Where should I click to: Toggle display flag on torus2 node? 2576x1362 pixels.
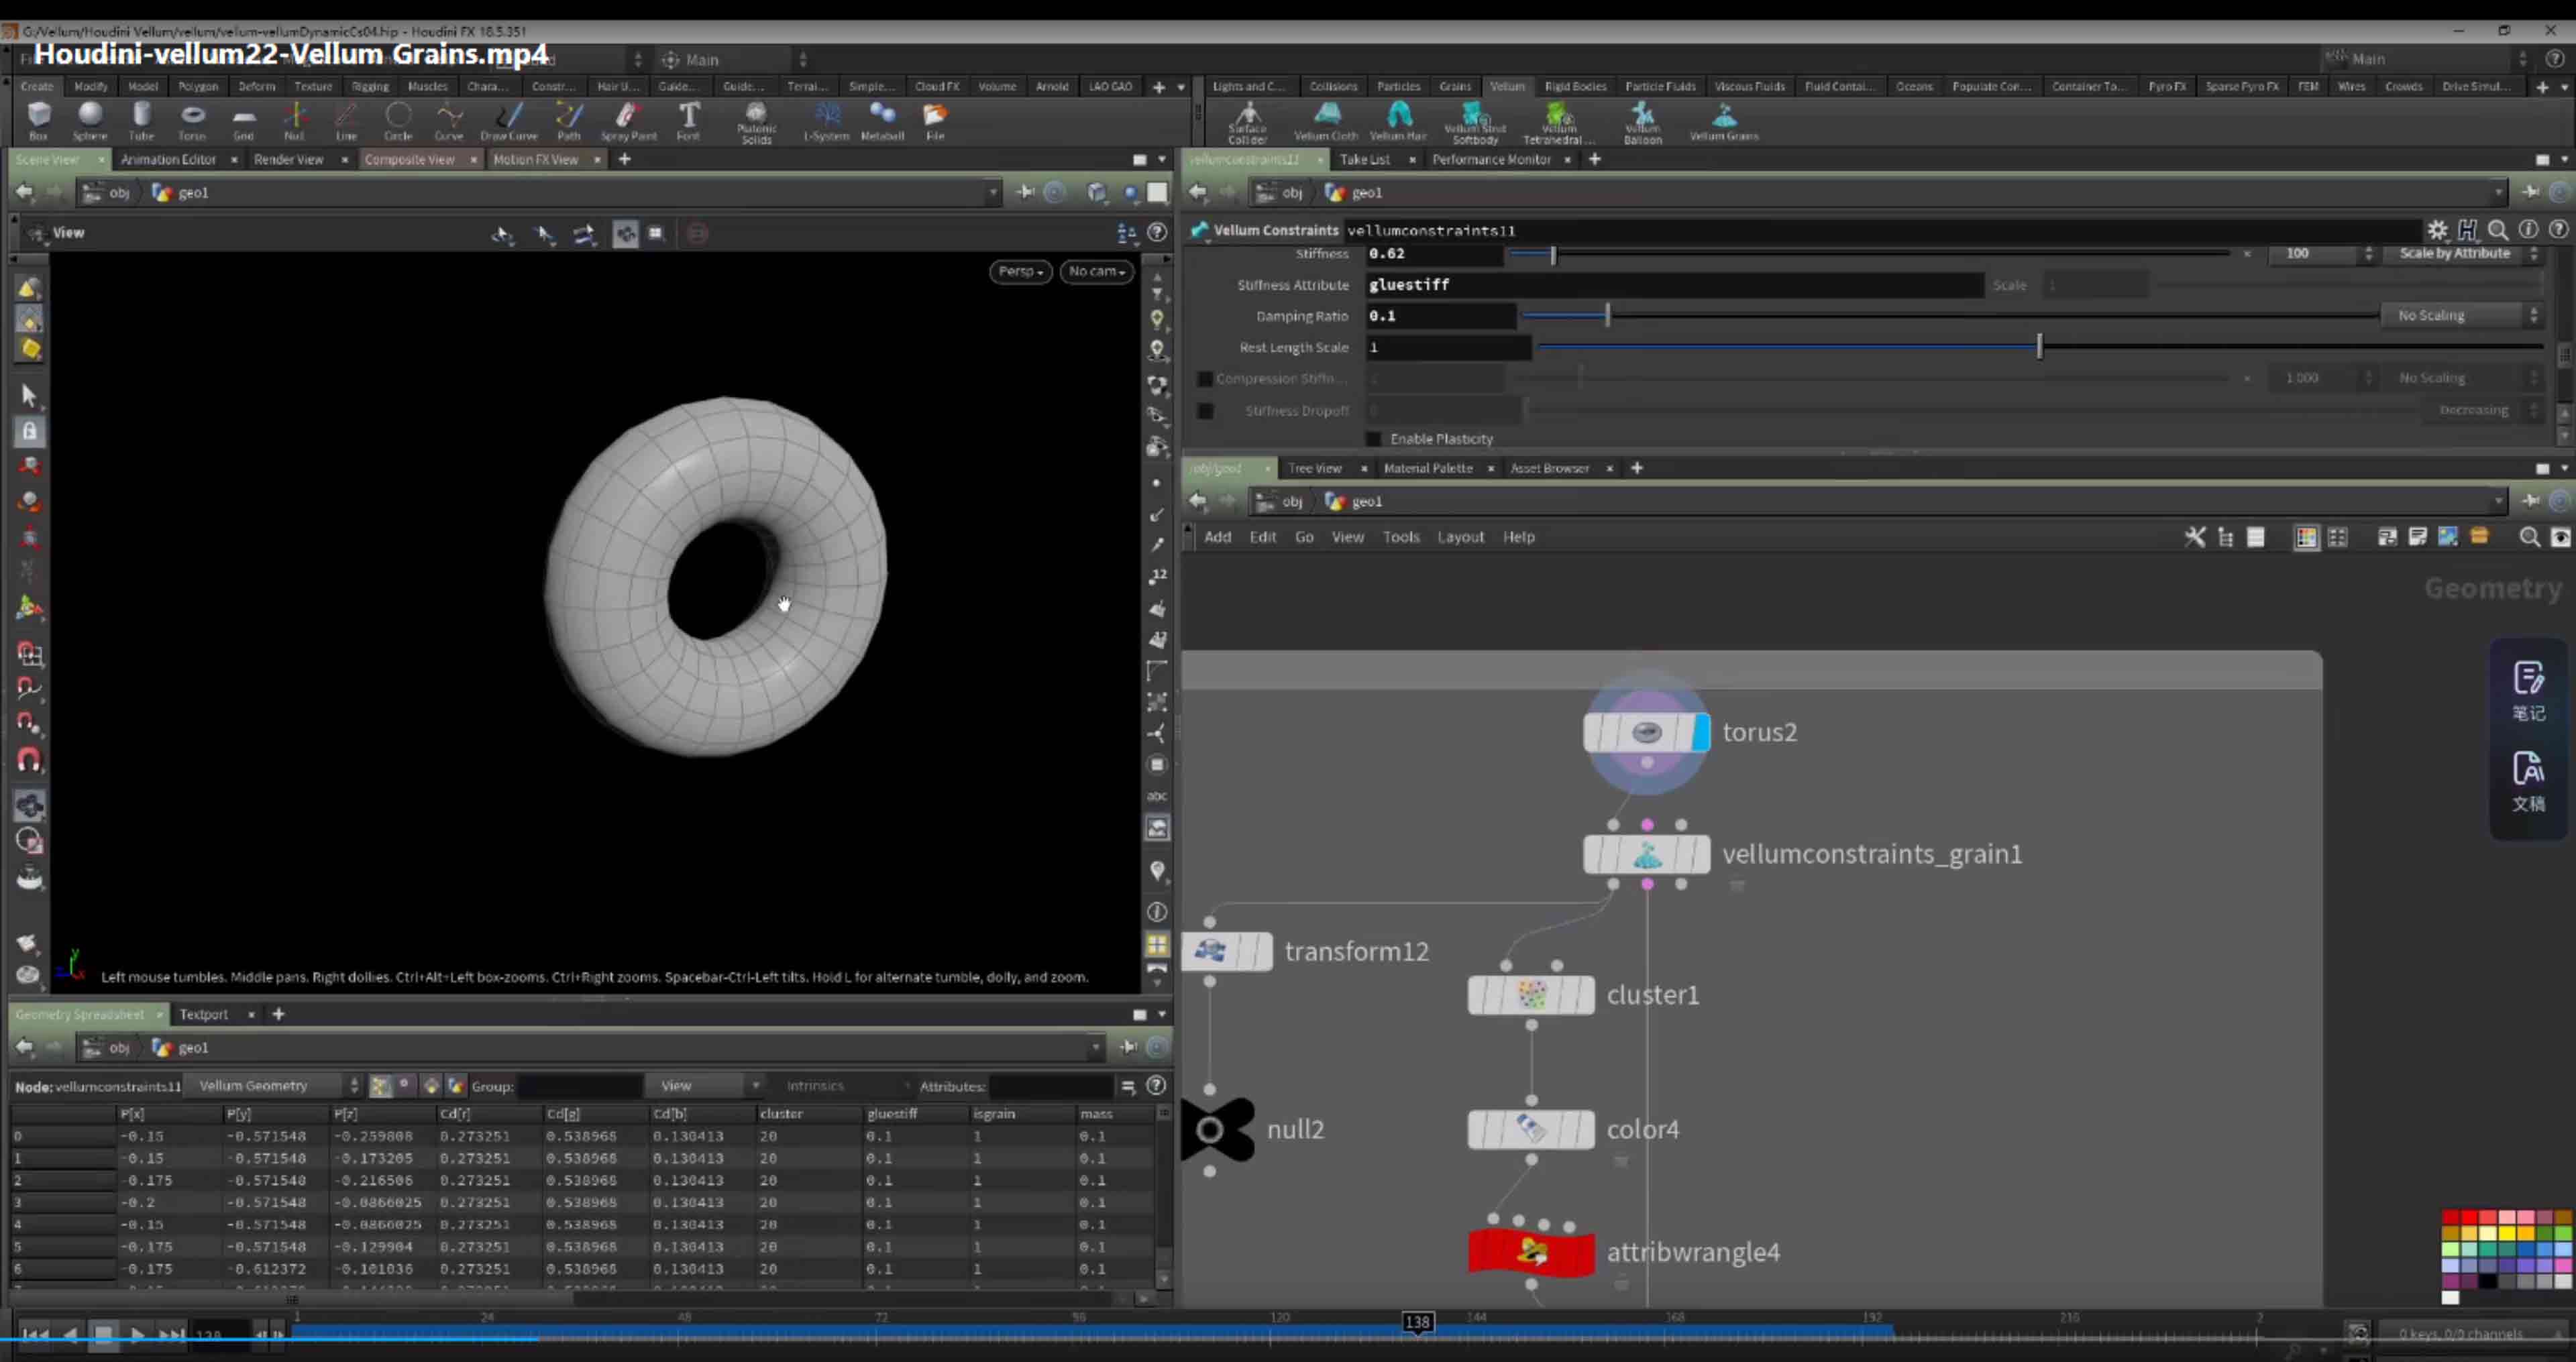point(1700,733)
